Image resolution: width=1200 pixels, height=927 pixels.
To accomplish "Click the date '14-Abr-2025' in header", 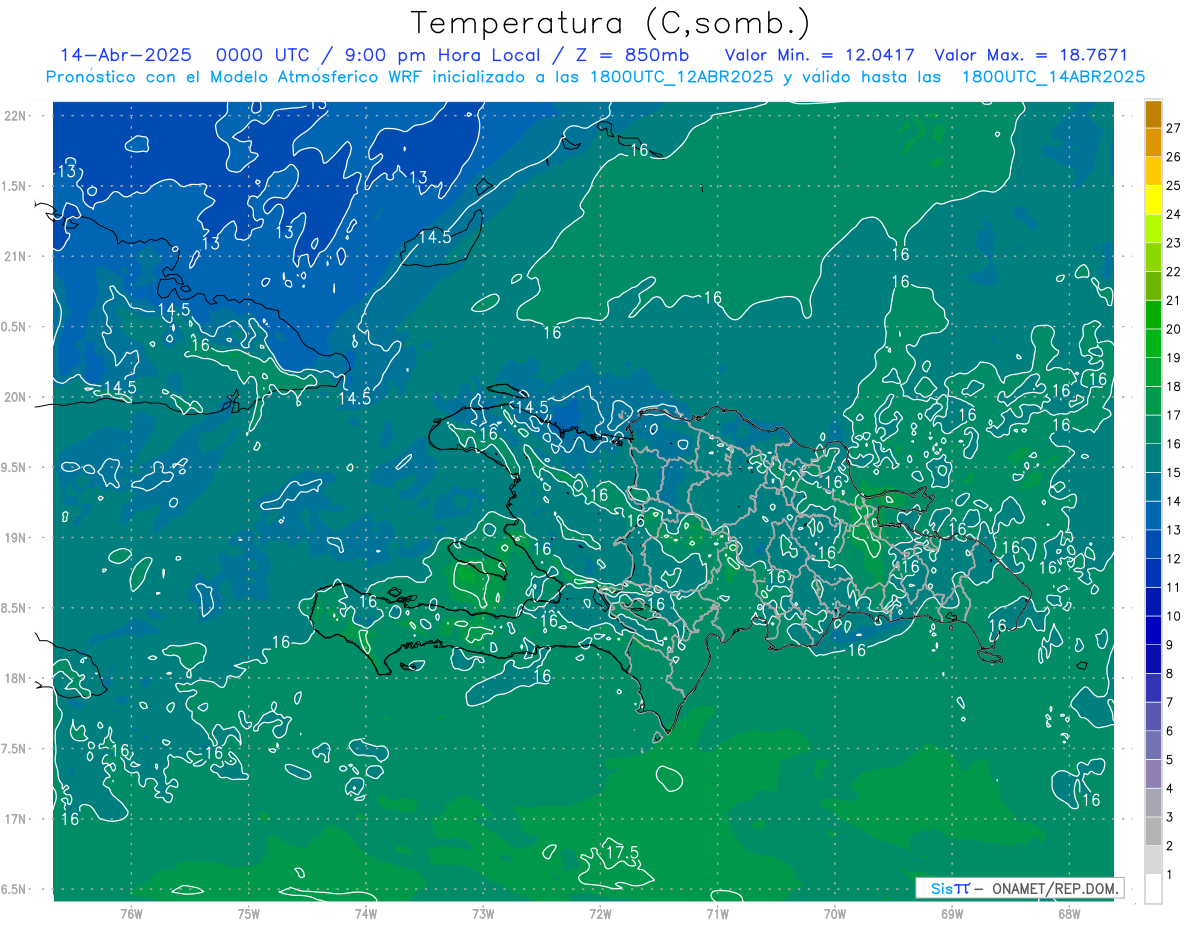I will click(126, 55).
